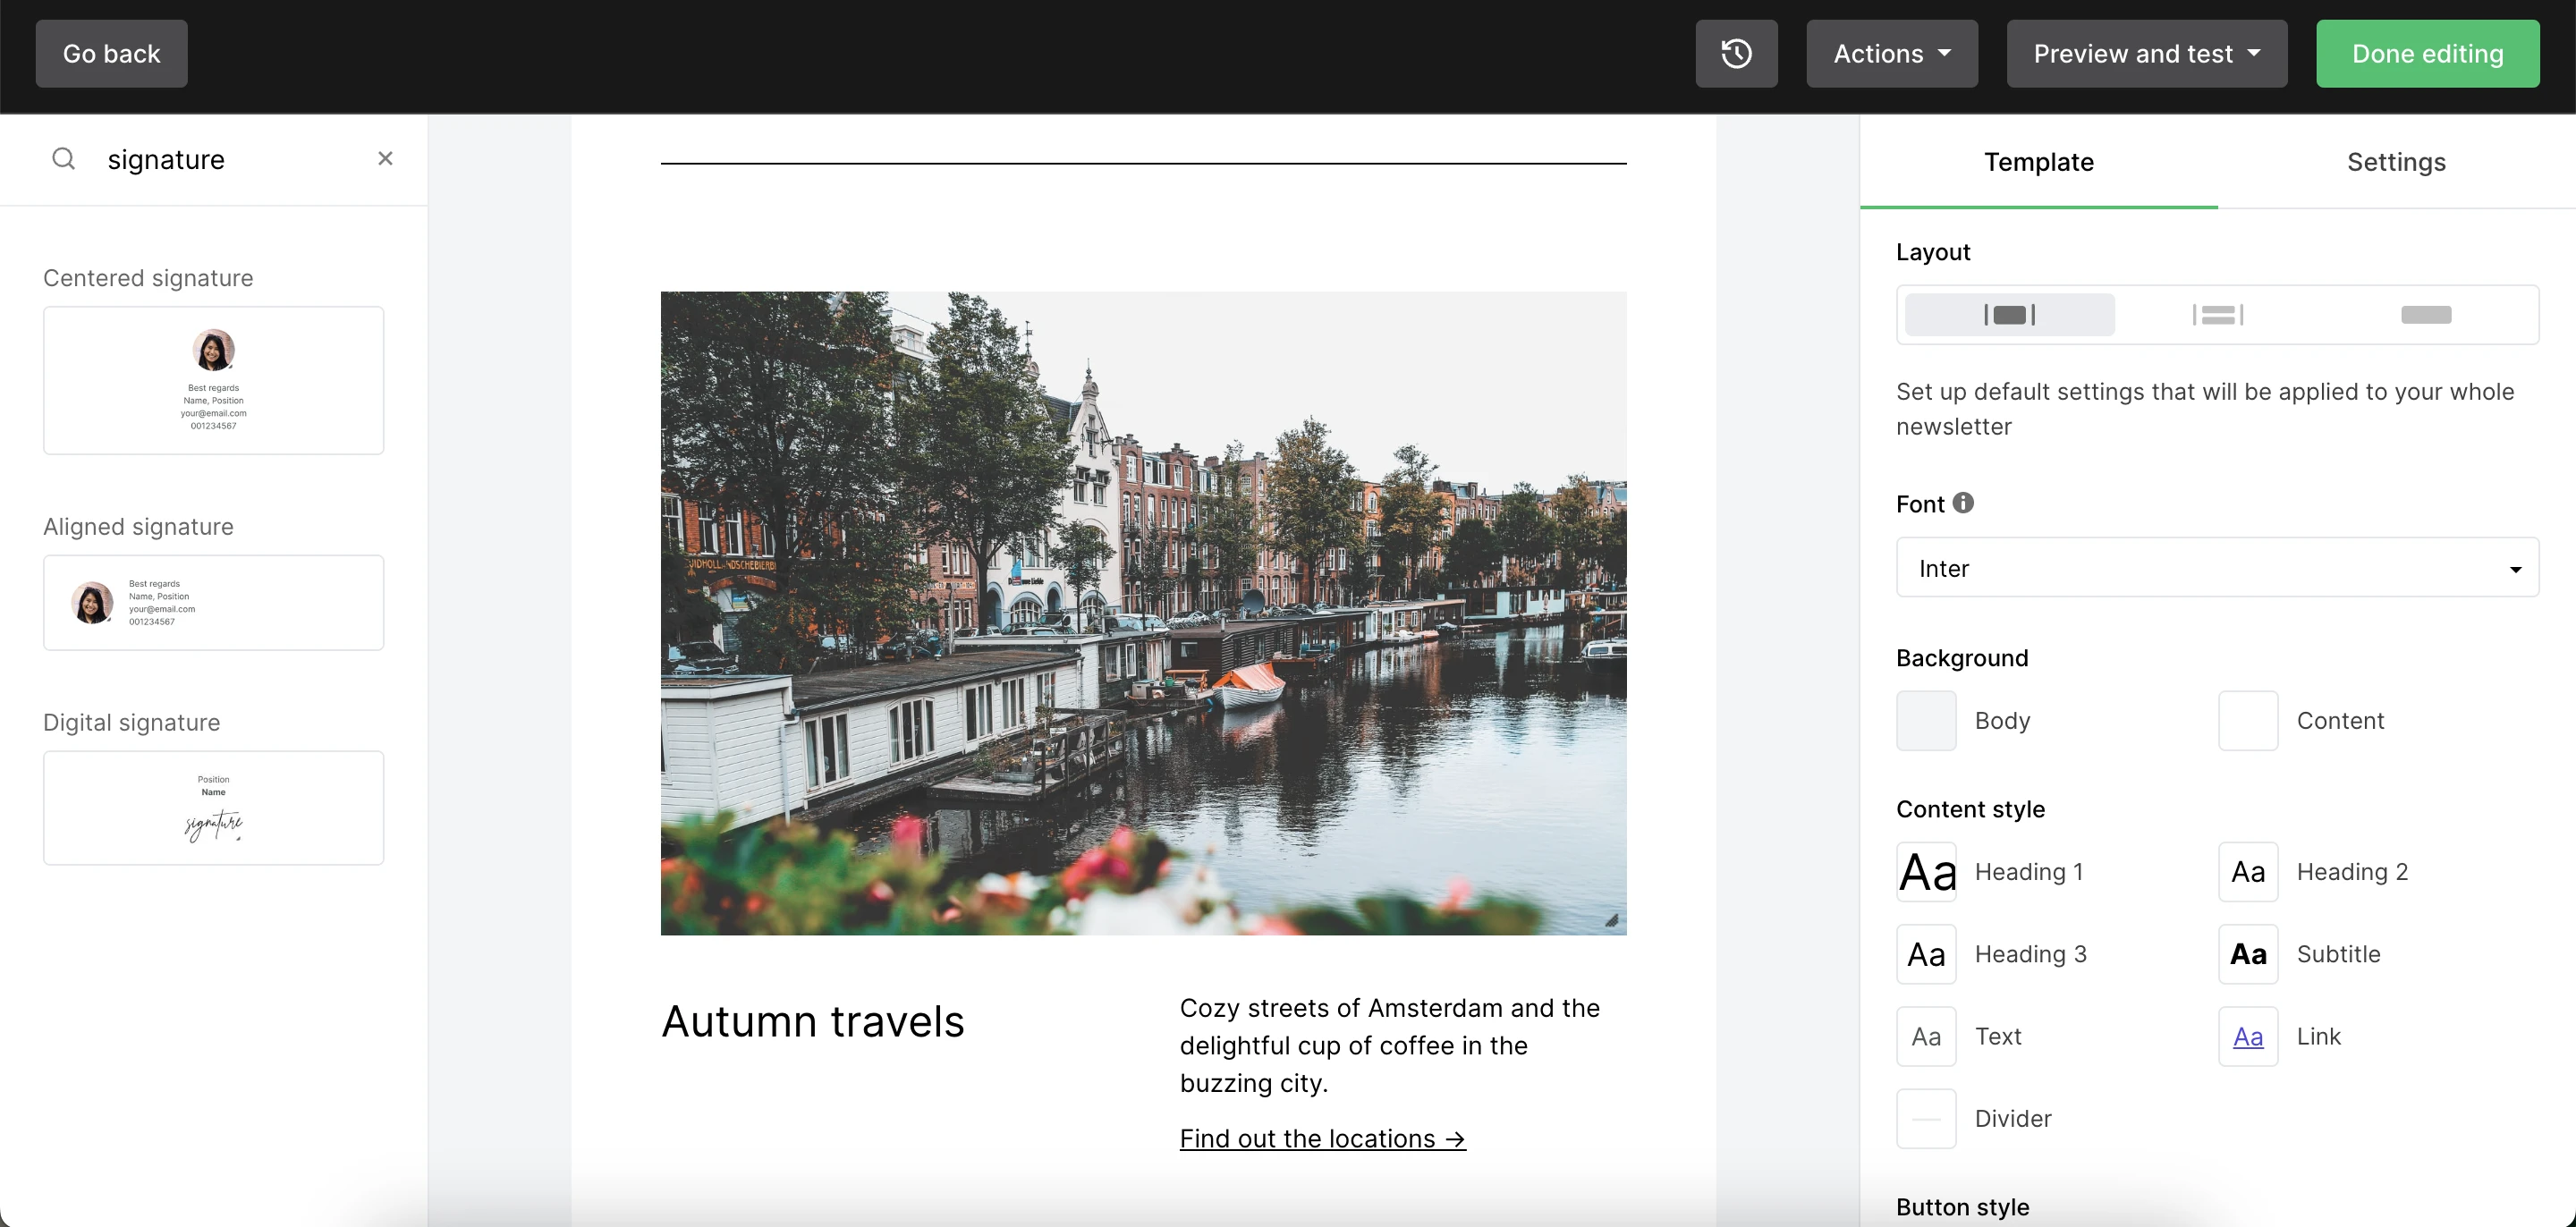Open version history clock icon

pos(1736,54)
